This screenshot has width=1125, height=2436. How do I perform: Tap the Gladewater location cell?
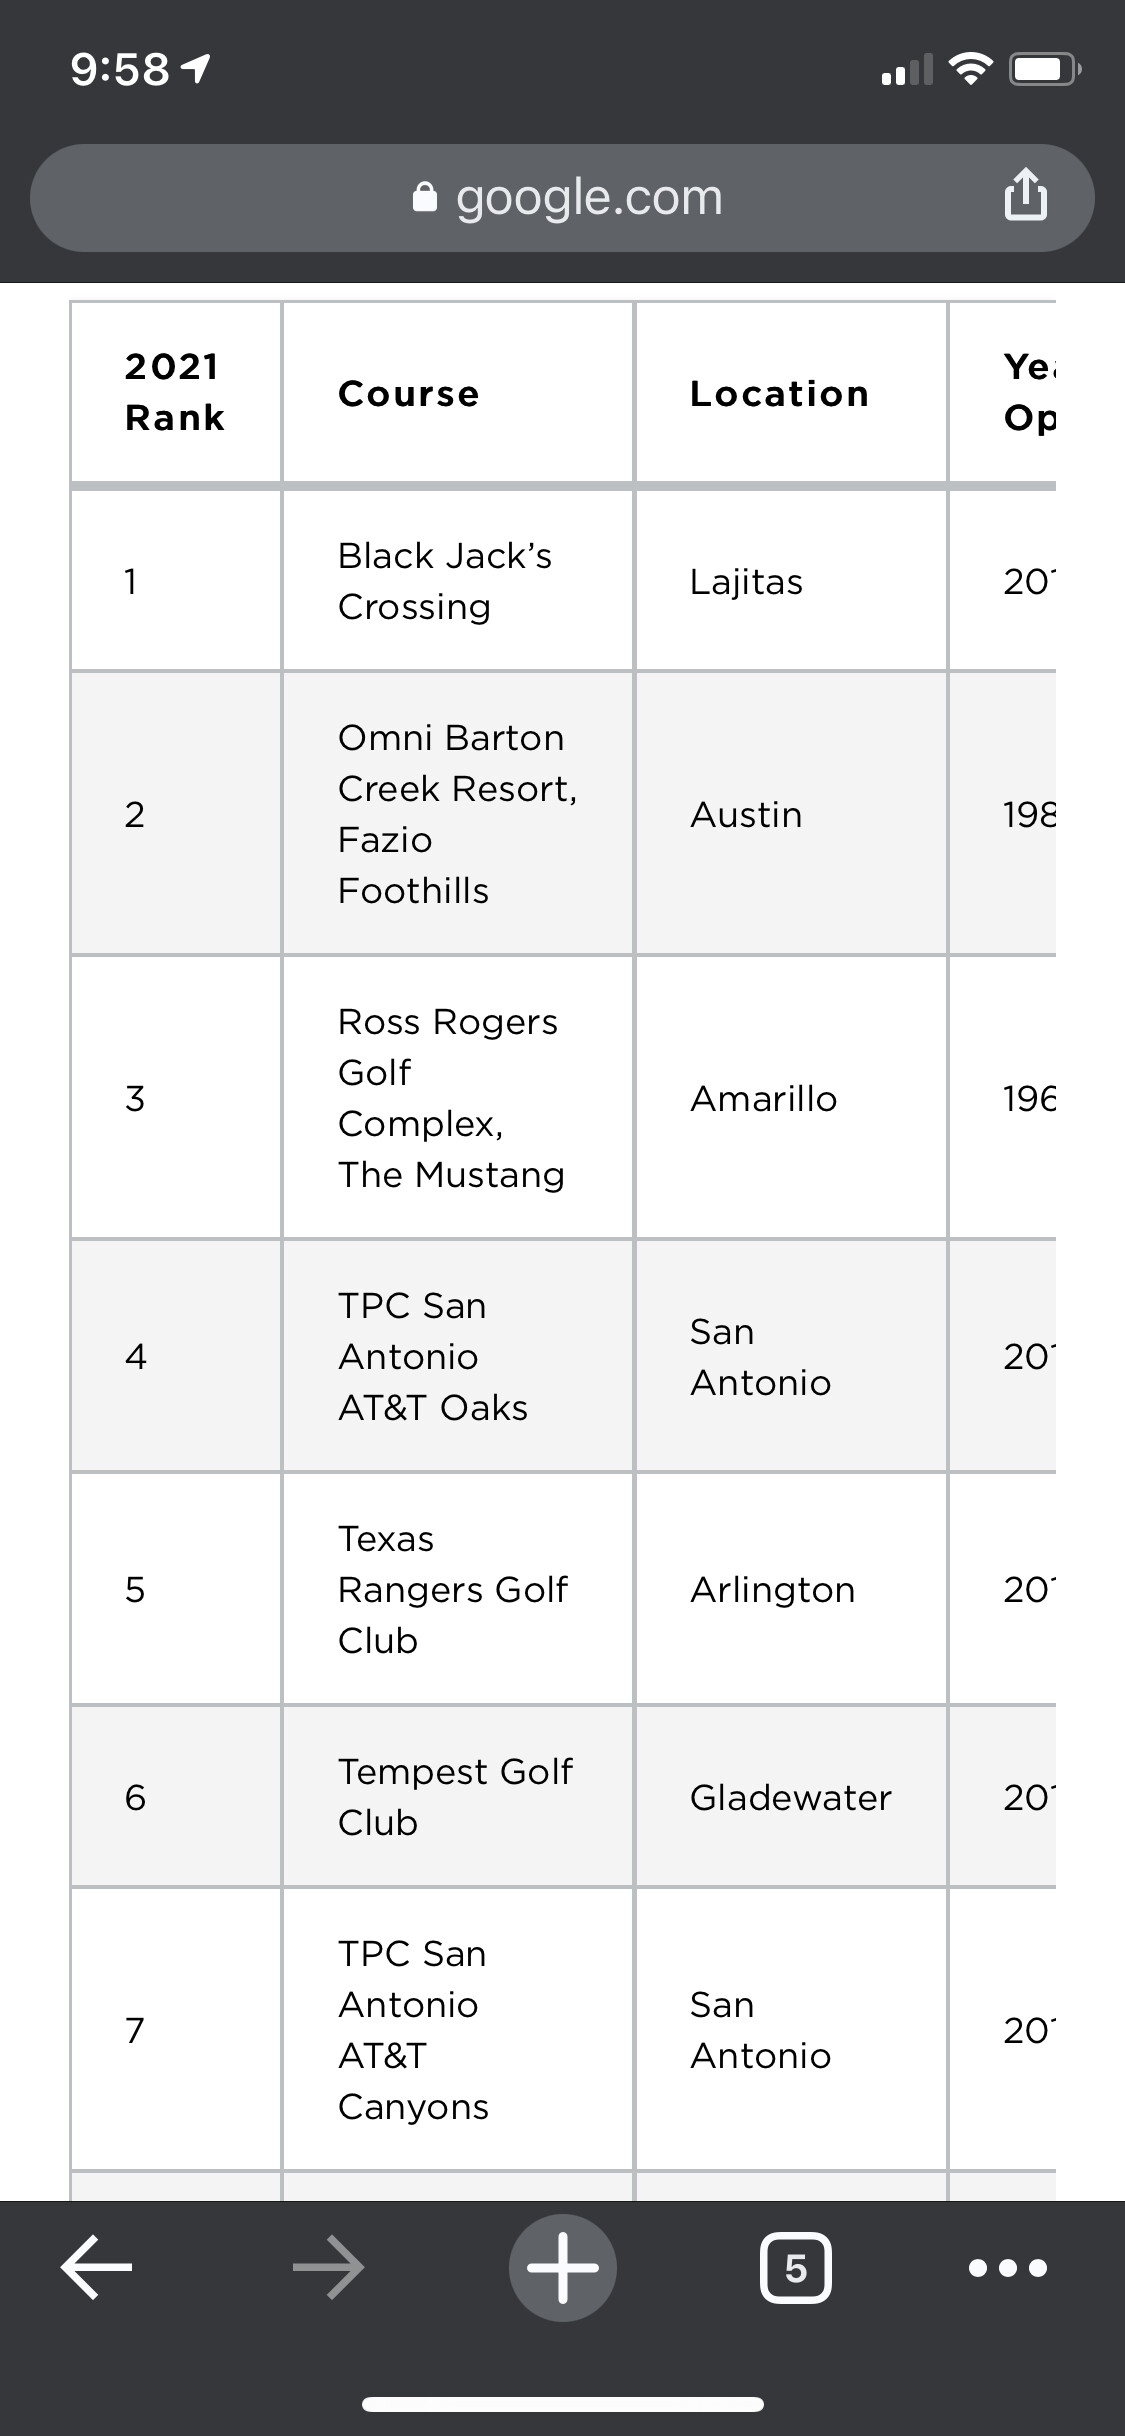click(x=790, y=1798)
